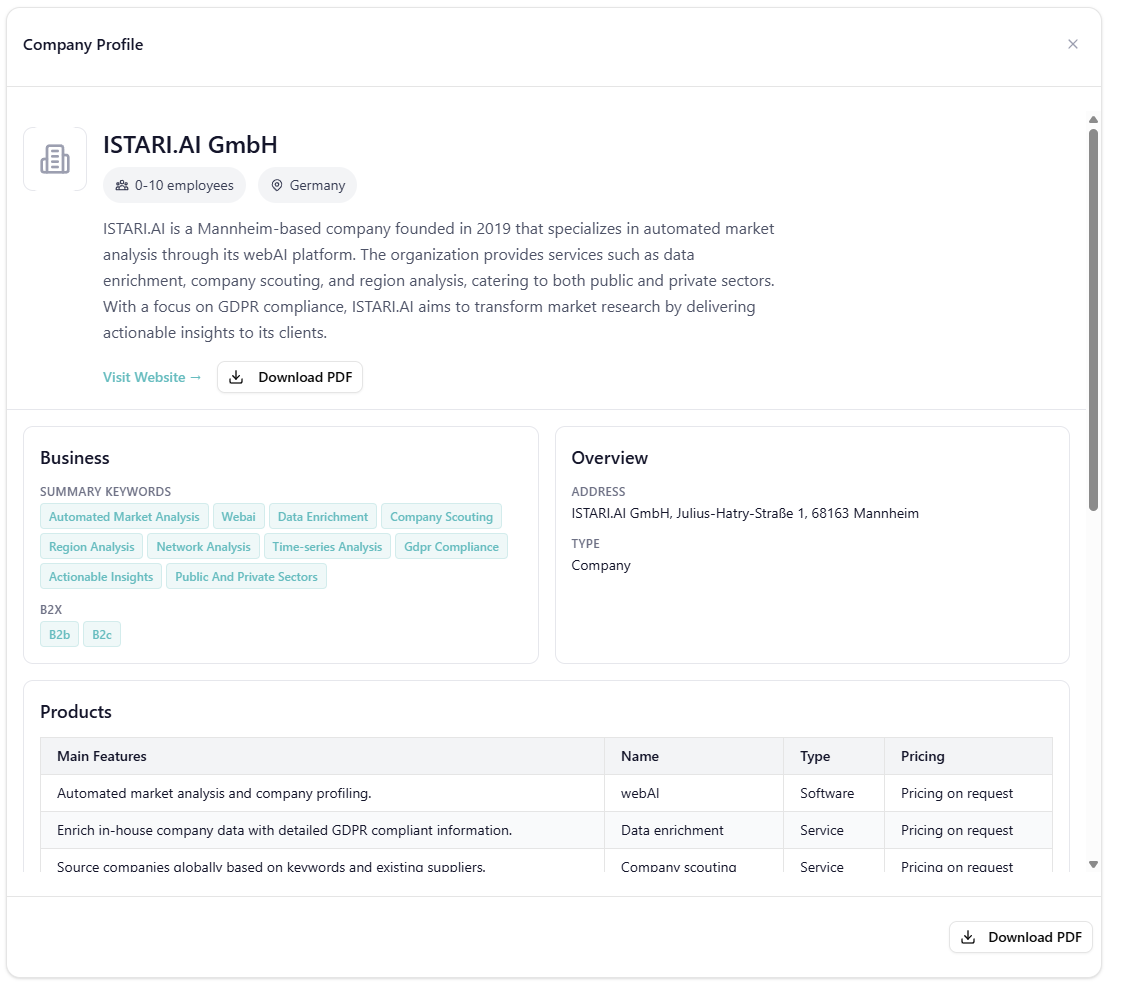Select the Gdpr Compliance keyword tag
This screenshot has width=1121, height=986.
click(x=451, y=547)
